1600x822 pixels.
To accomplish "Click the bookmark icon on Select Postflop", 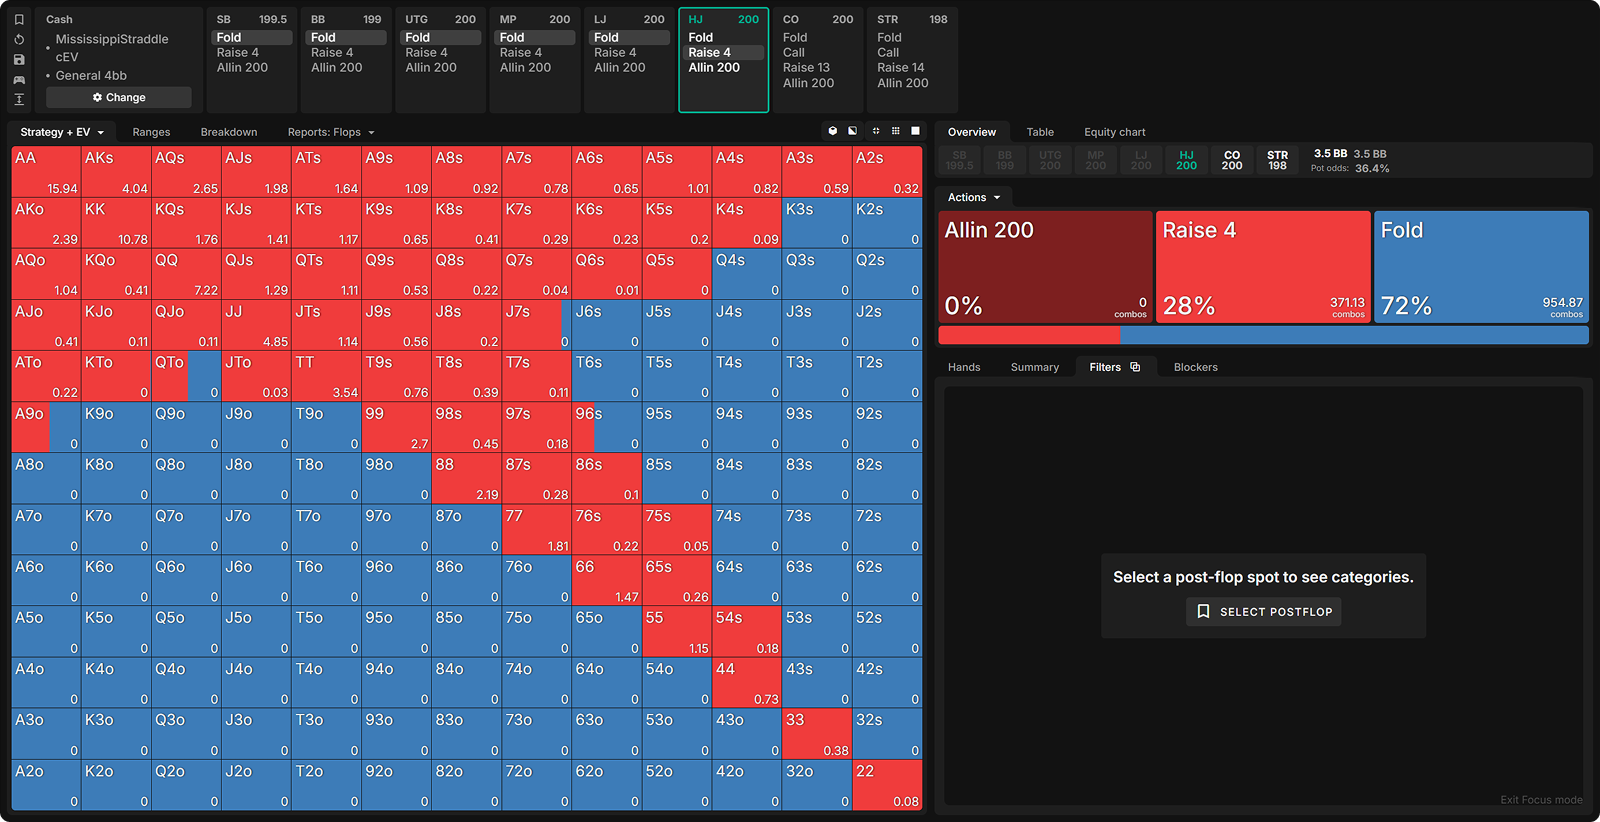I will pyautogui.click(x=1203, y=611).
